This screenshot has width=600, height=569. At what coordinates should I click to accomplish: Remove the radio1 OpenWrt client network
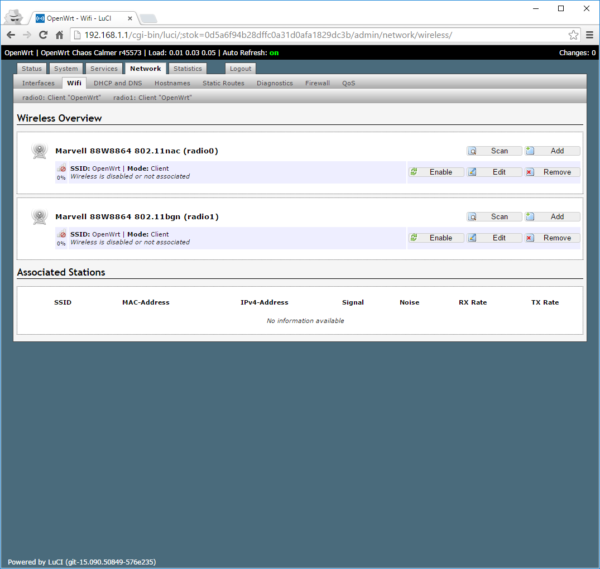pyautogui.click(x=550, y=238)
